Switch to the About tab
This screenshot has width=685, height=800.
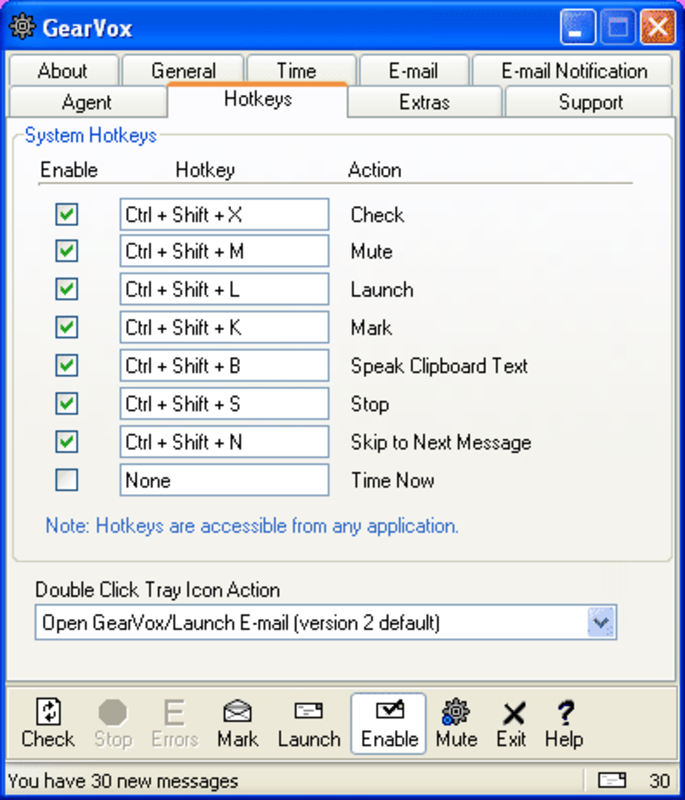coord(63,70)
